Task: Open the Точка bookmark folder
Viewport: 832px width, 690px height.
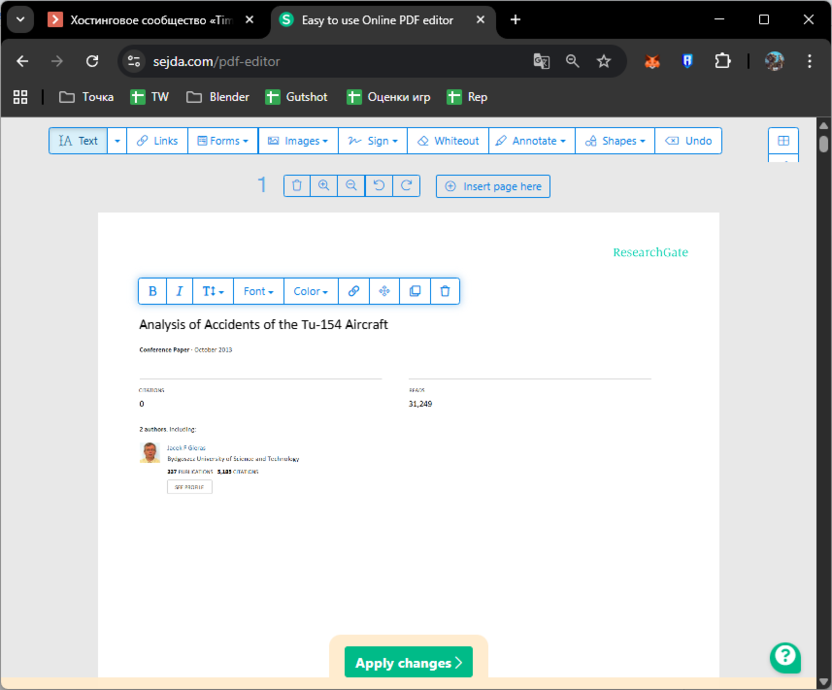Action: 86,97
